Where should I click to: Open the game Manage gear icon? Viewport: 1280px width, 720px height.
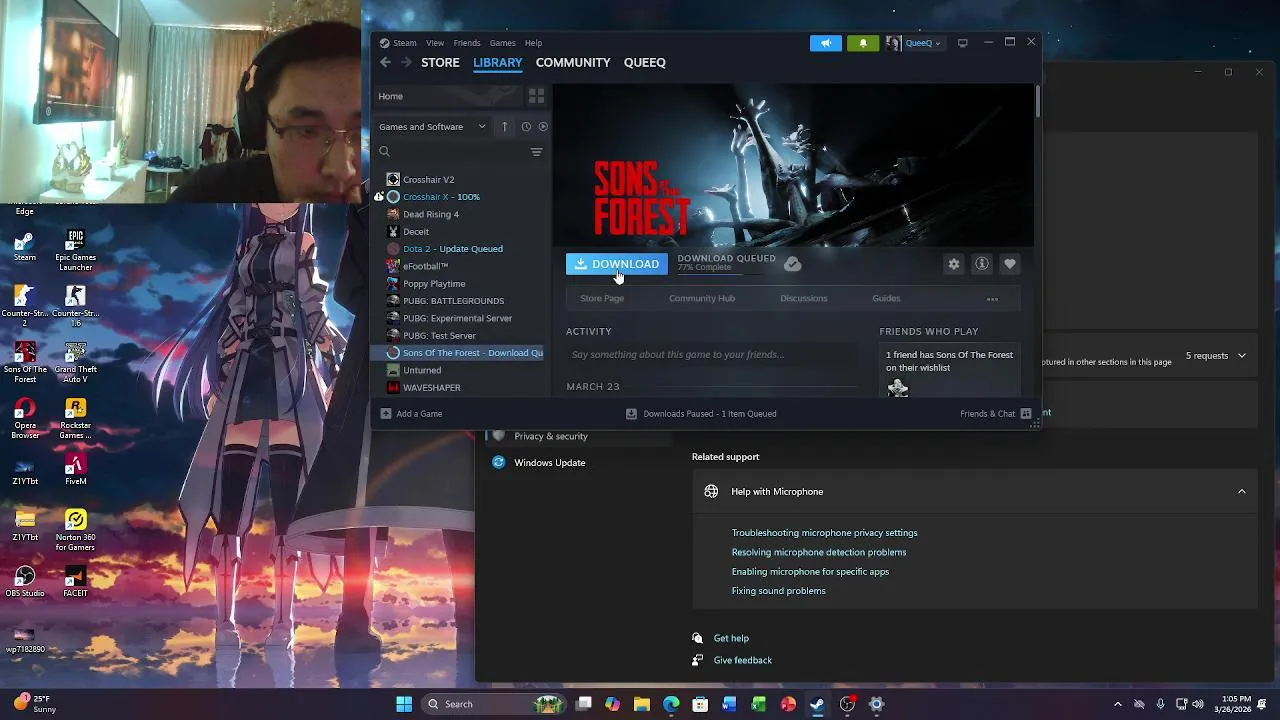coord(954,264)
